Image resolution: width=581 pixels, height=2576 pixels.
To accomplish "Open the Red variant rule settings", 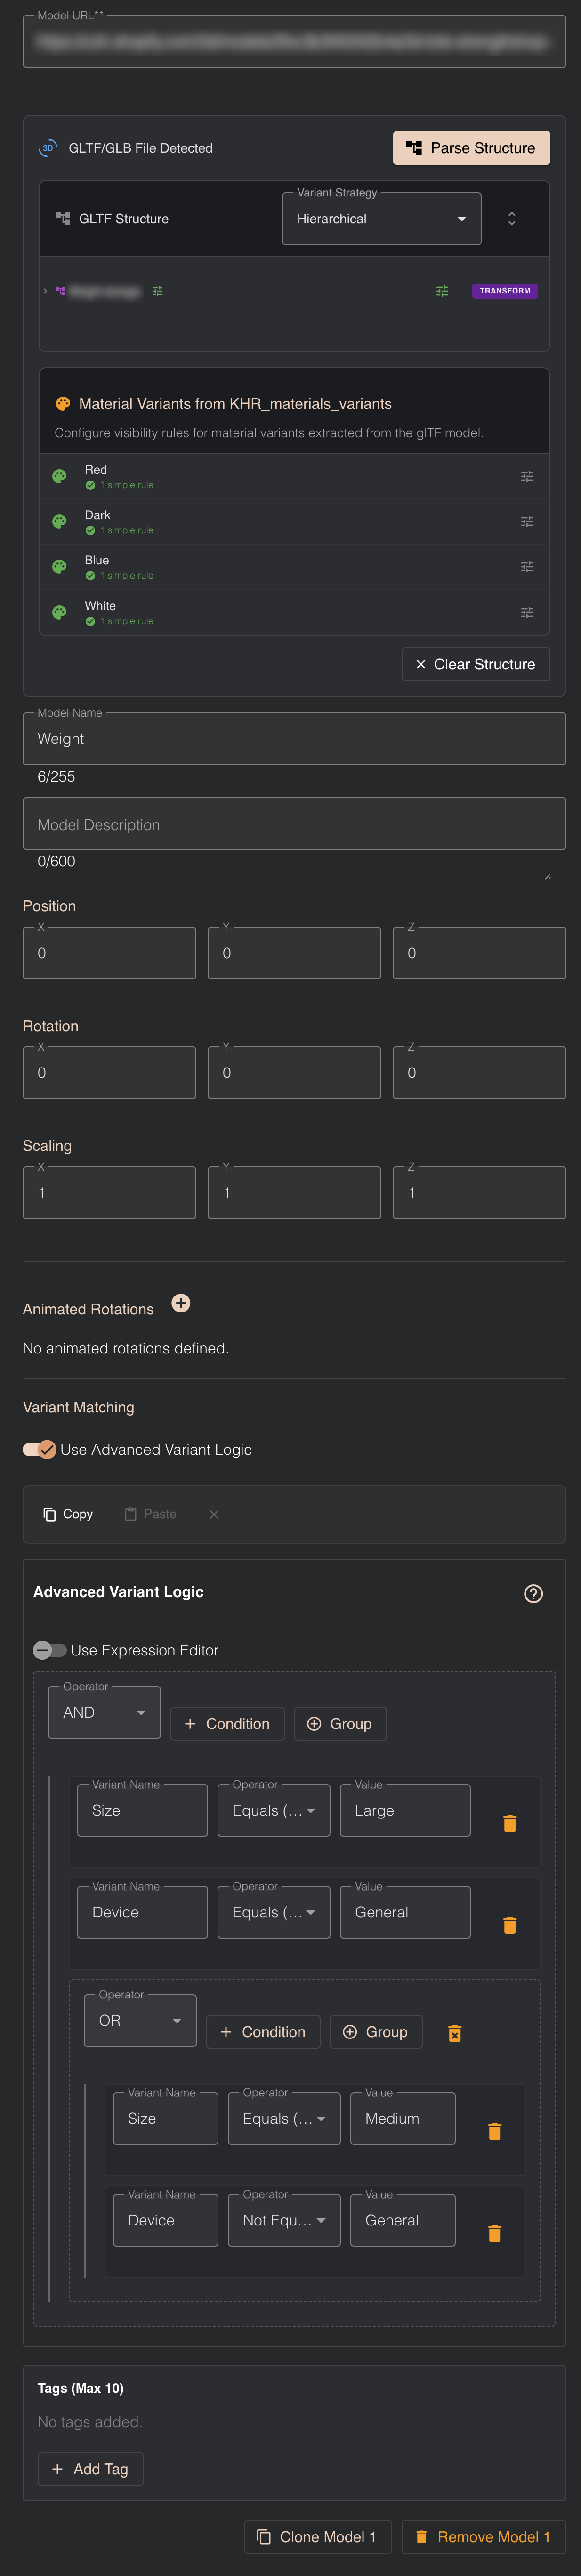I will pos(528,475).
